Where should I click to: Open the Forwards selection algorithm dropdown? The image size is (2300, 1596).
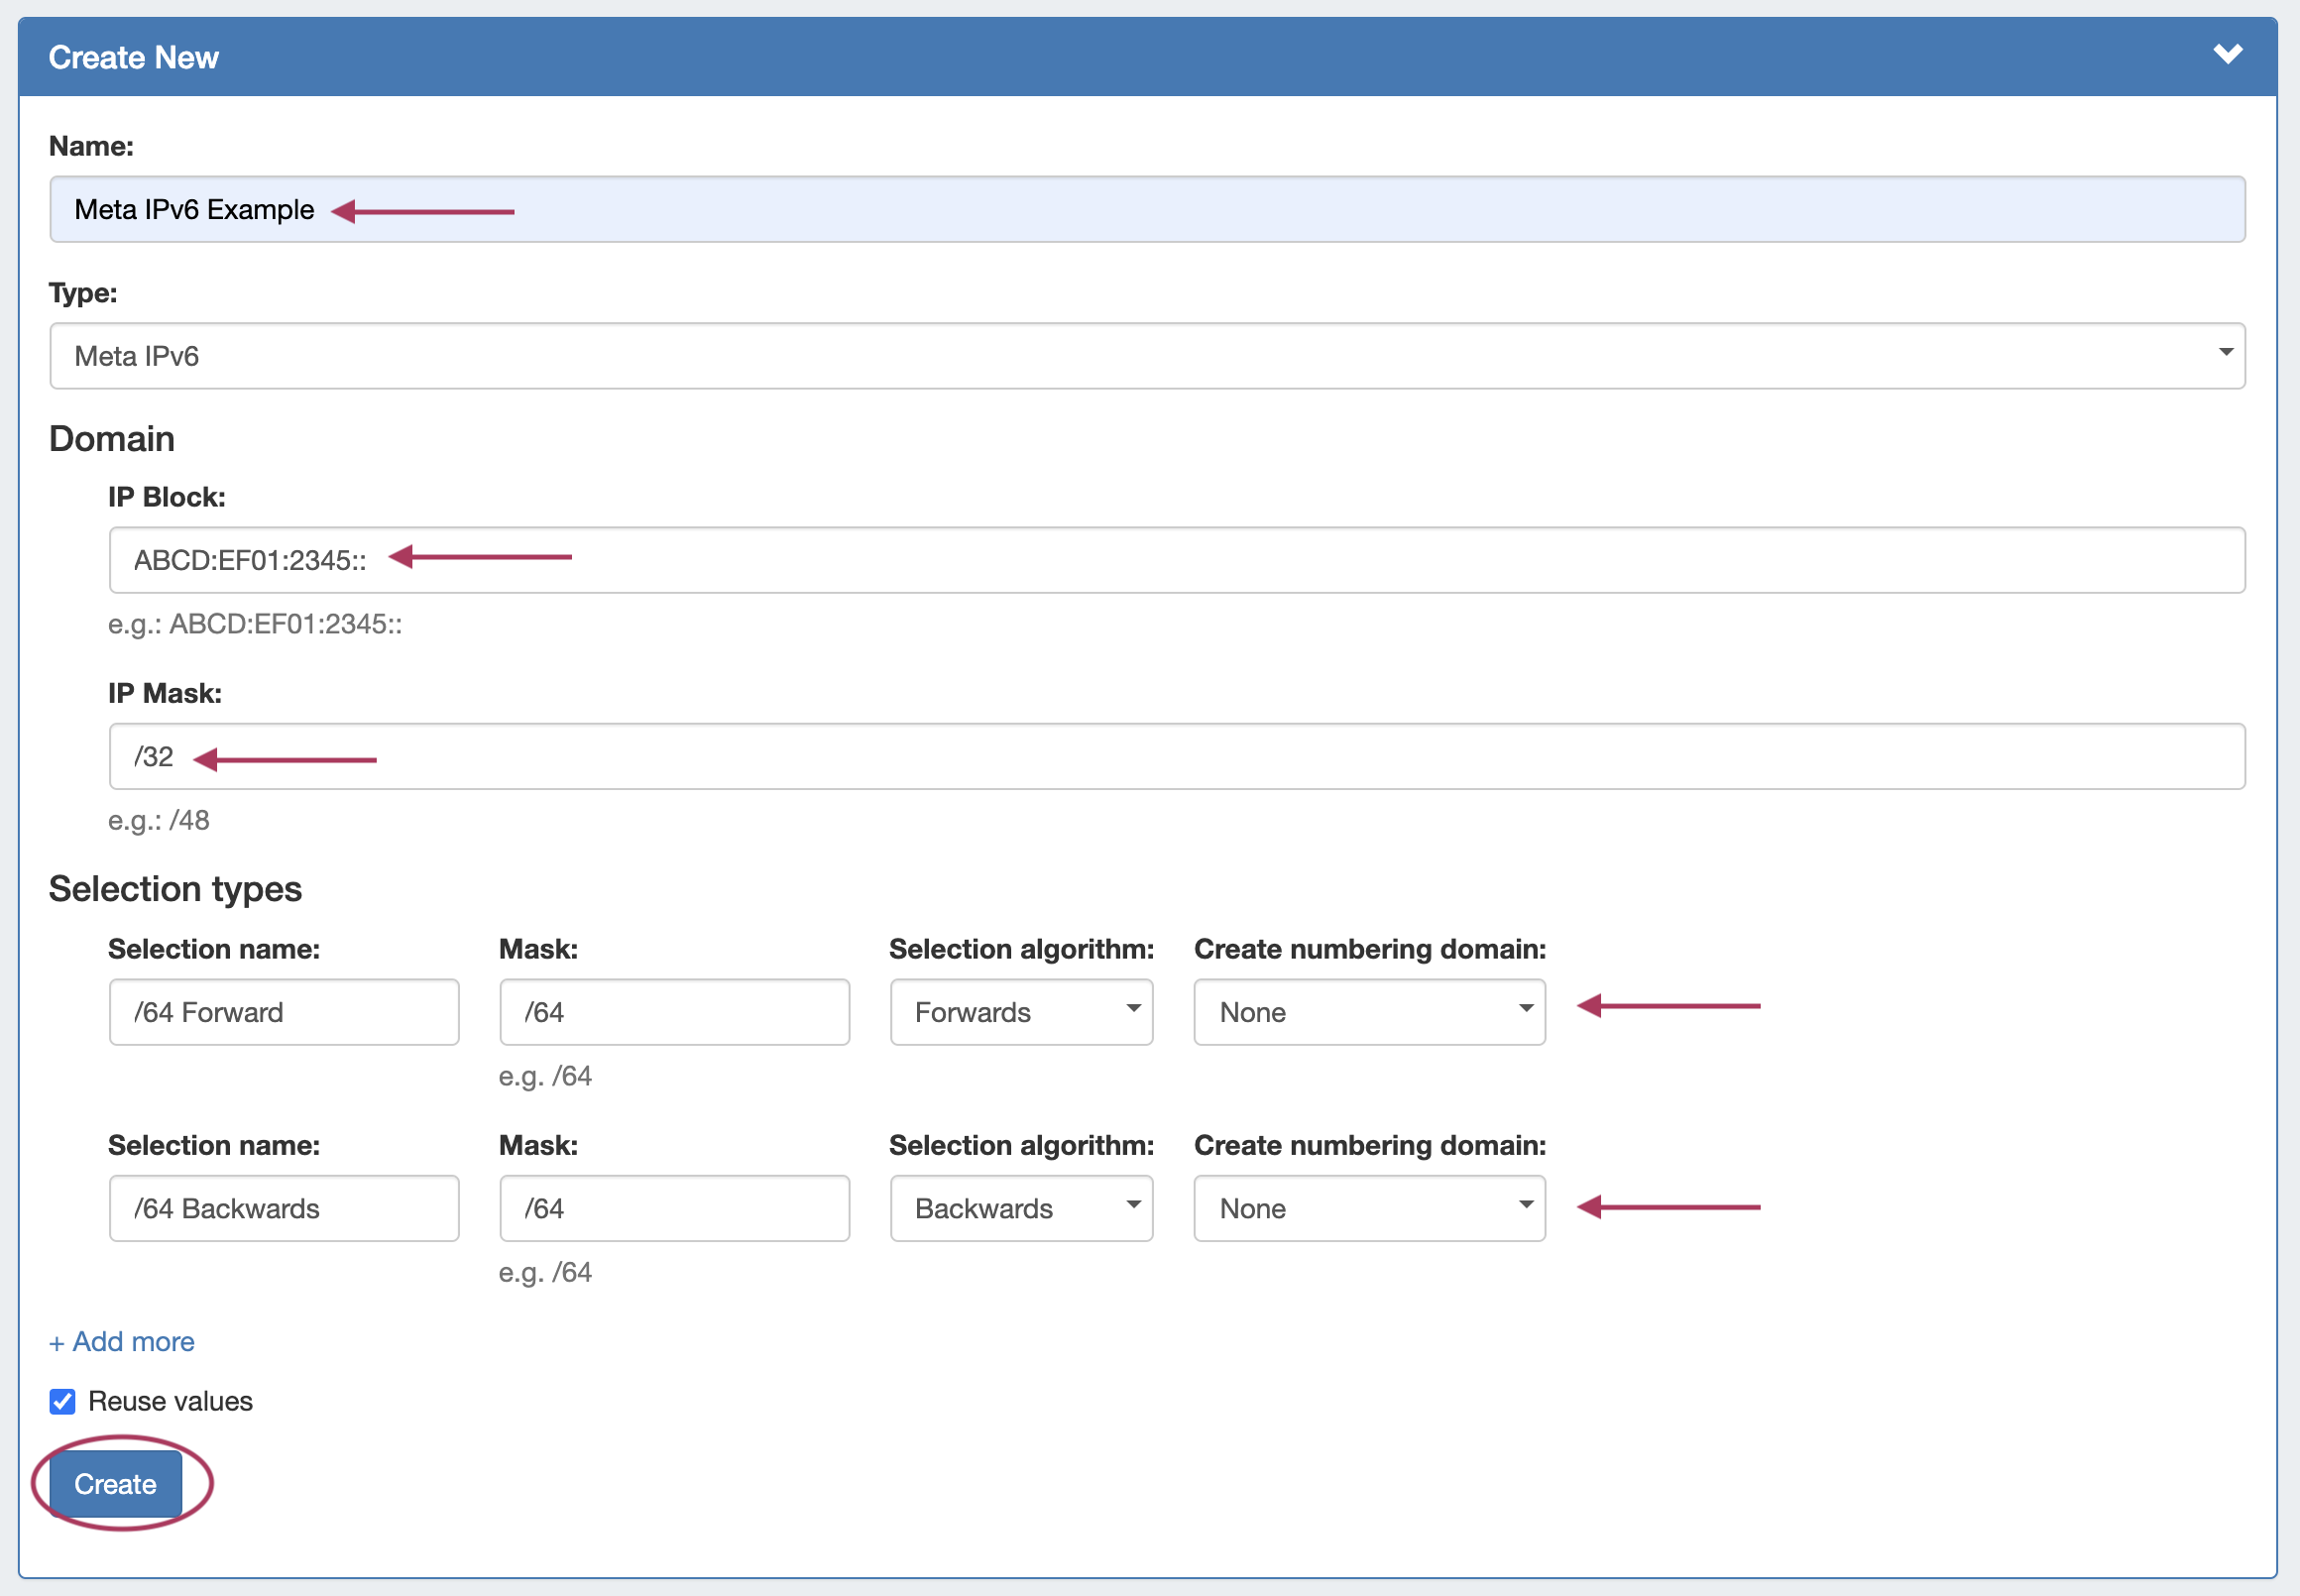pyautogui.click(x=1020, y=1012)
